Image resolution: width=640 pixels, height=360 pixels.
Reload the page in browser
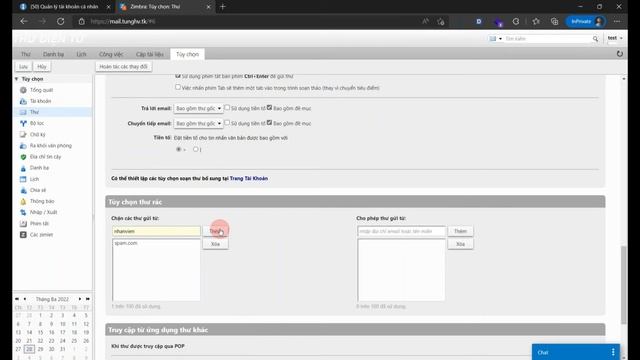(x=60, y=21)
